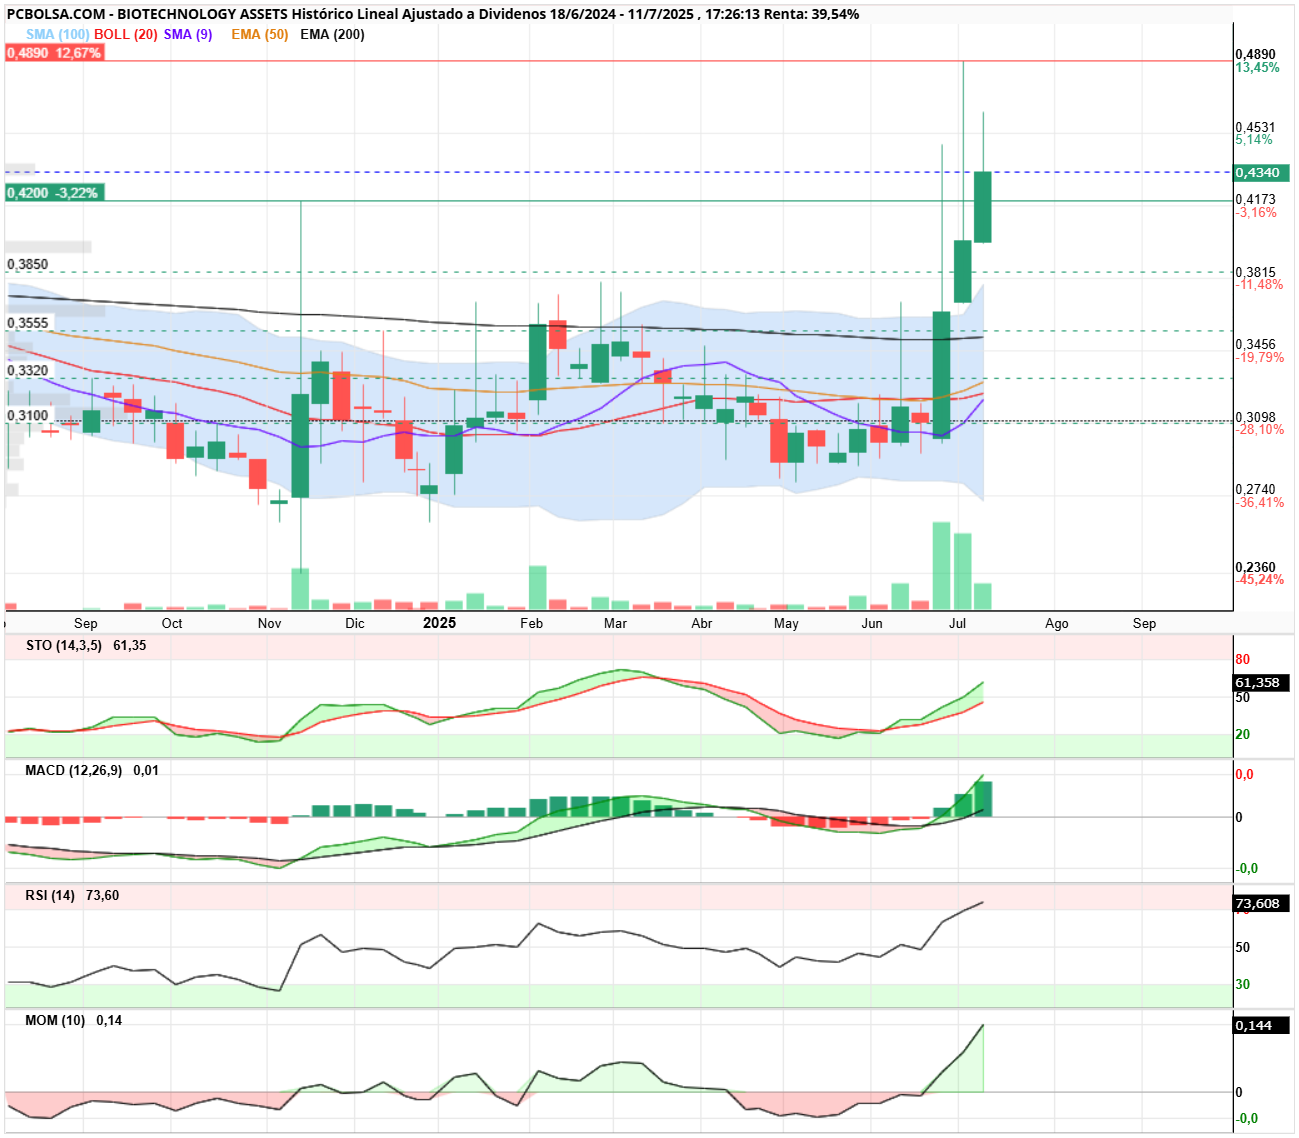Click the STO (14,3,5) indicator title
This screenshot has width=1299, height=1138.
(64, 645)
